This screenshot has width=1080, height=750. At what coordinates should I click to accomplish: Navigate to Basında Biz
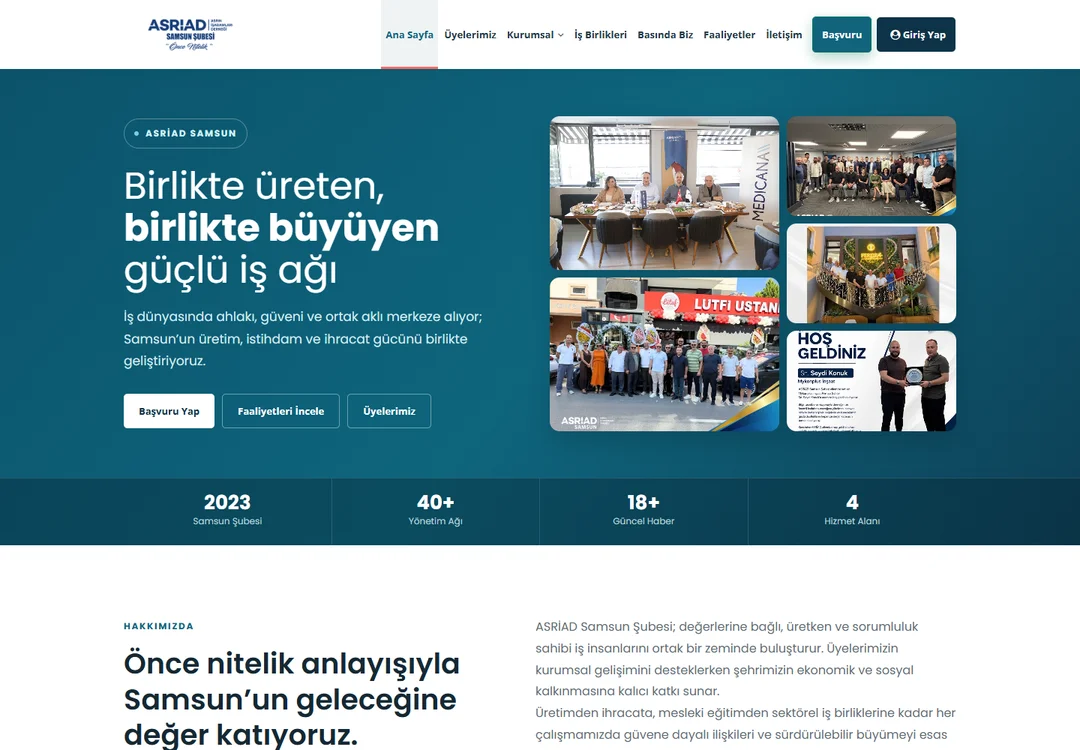[x=665, y=34]
